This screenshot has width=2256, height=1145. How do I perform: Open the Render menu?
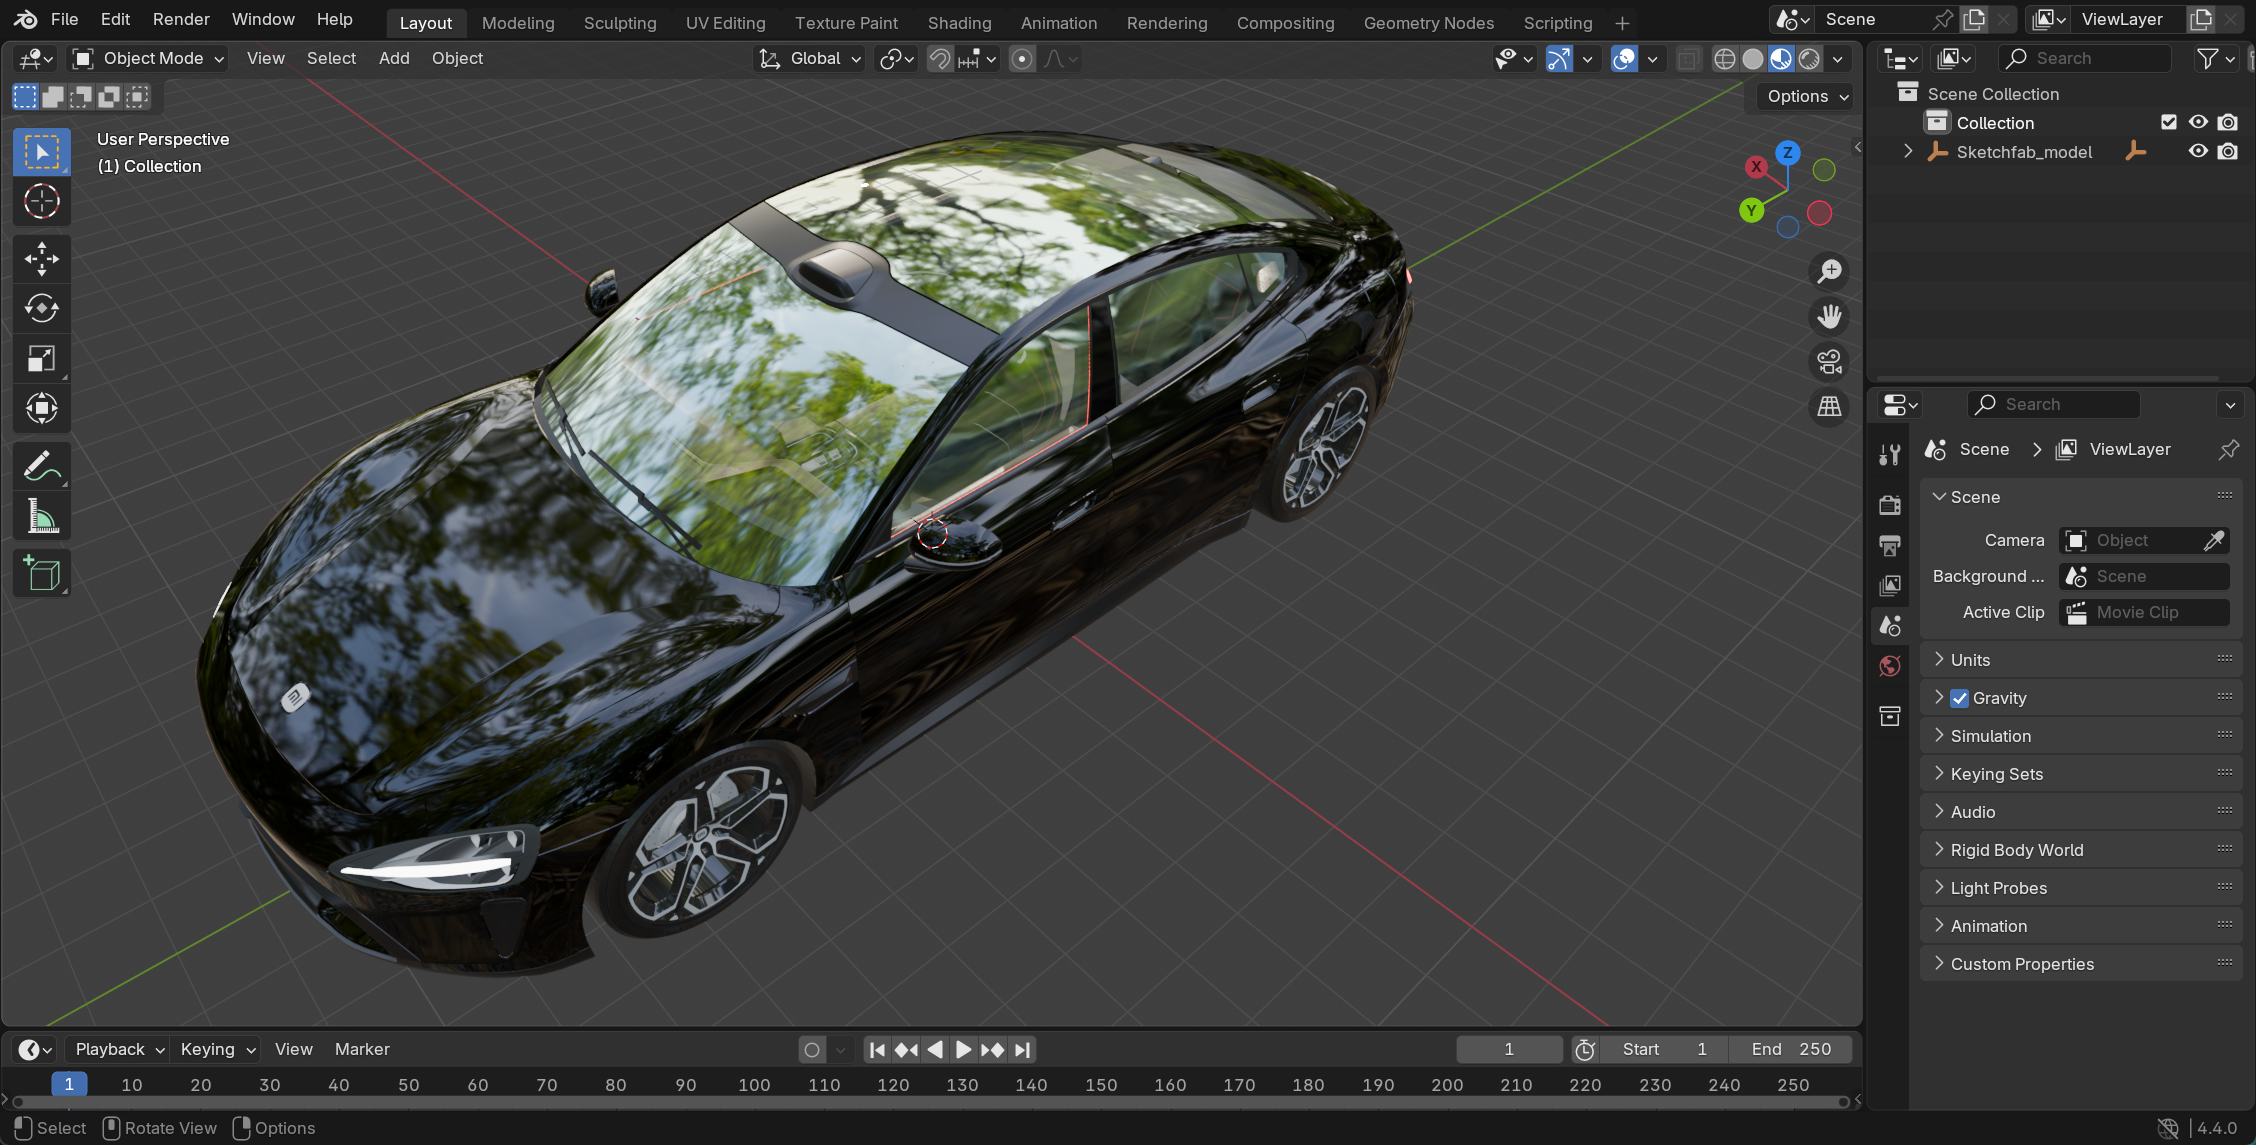(x=181, y=19)
